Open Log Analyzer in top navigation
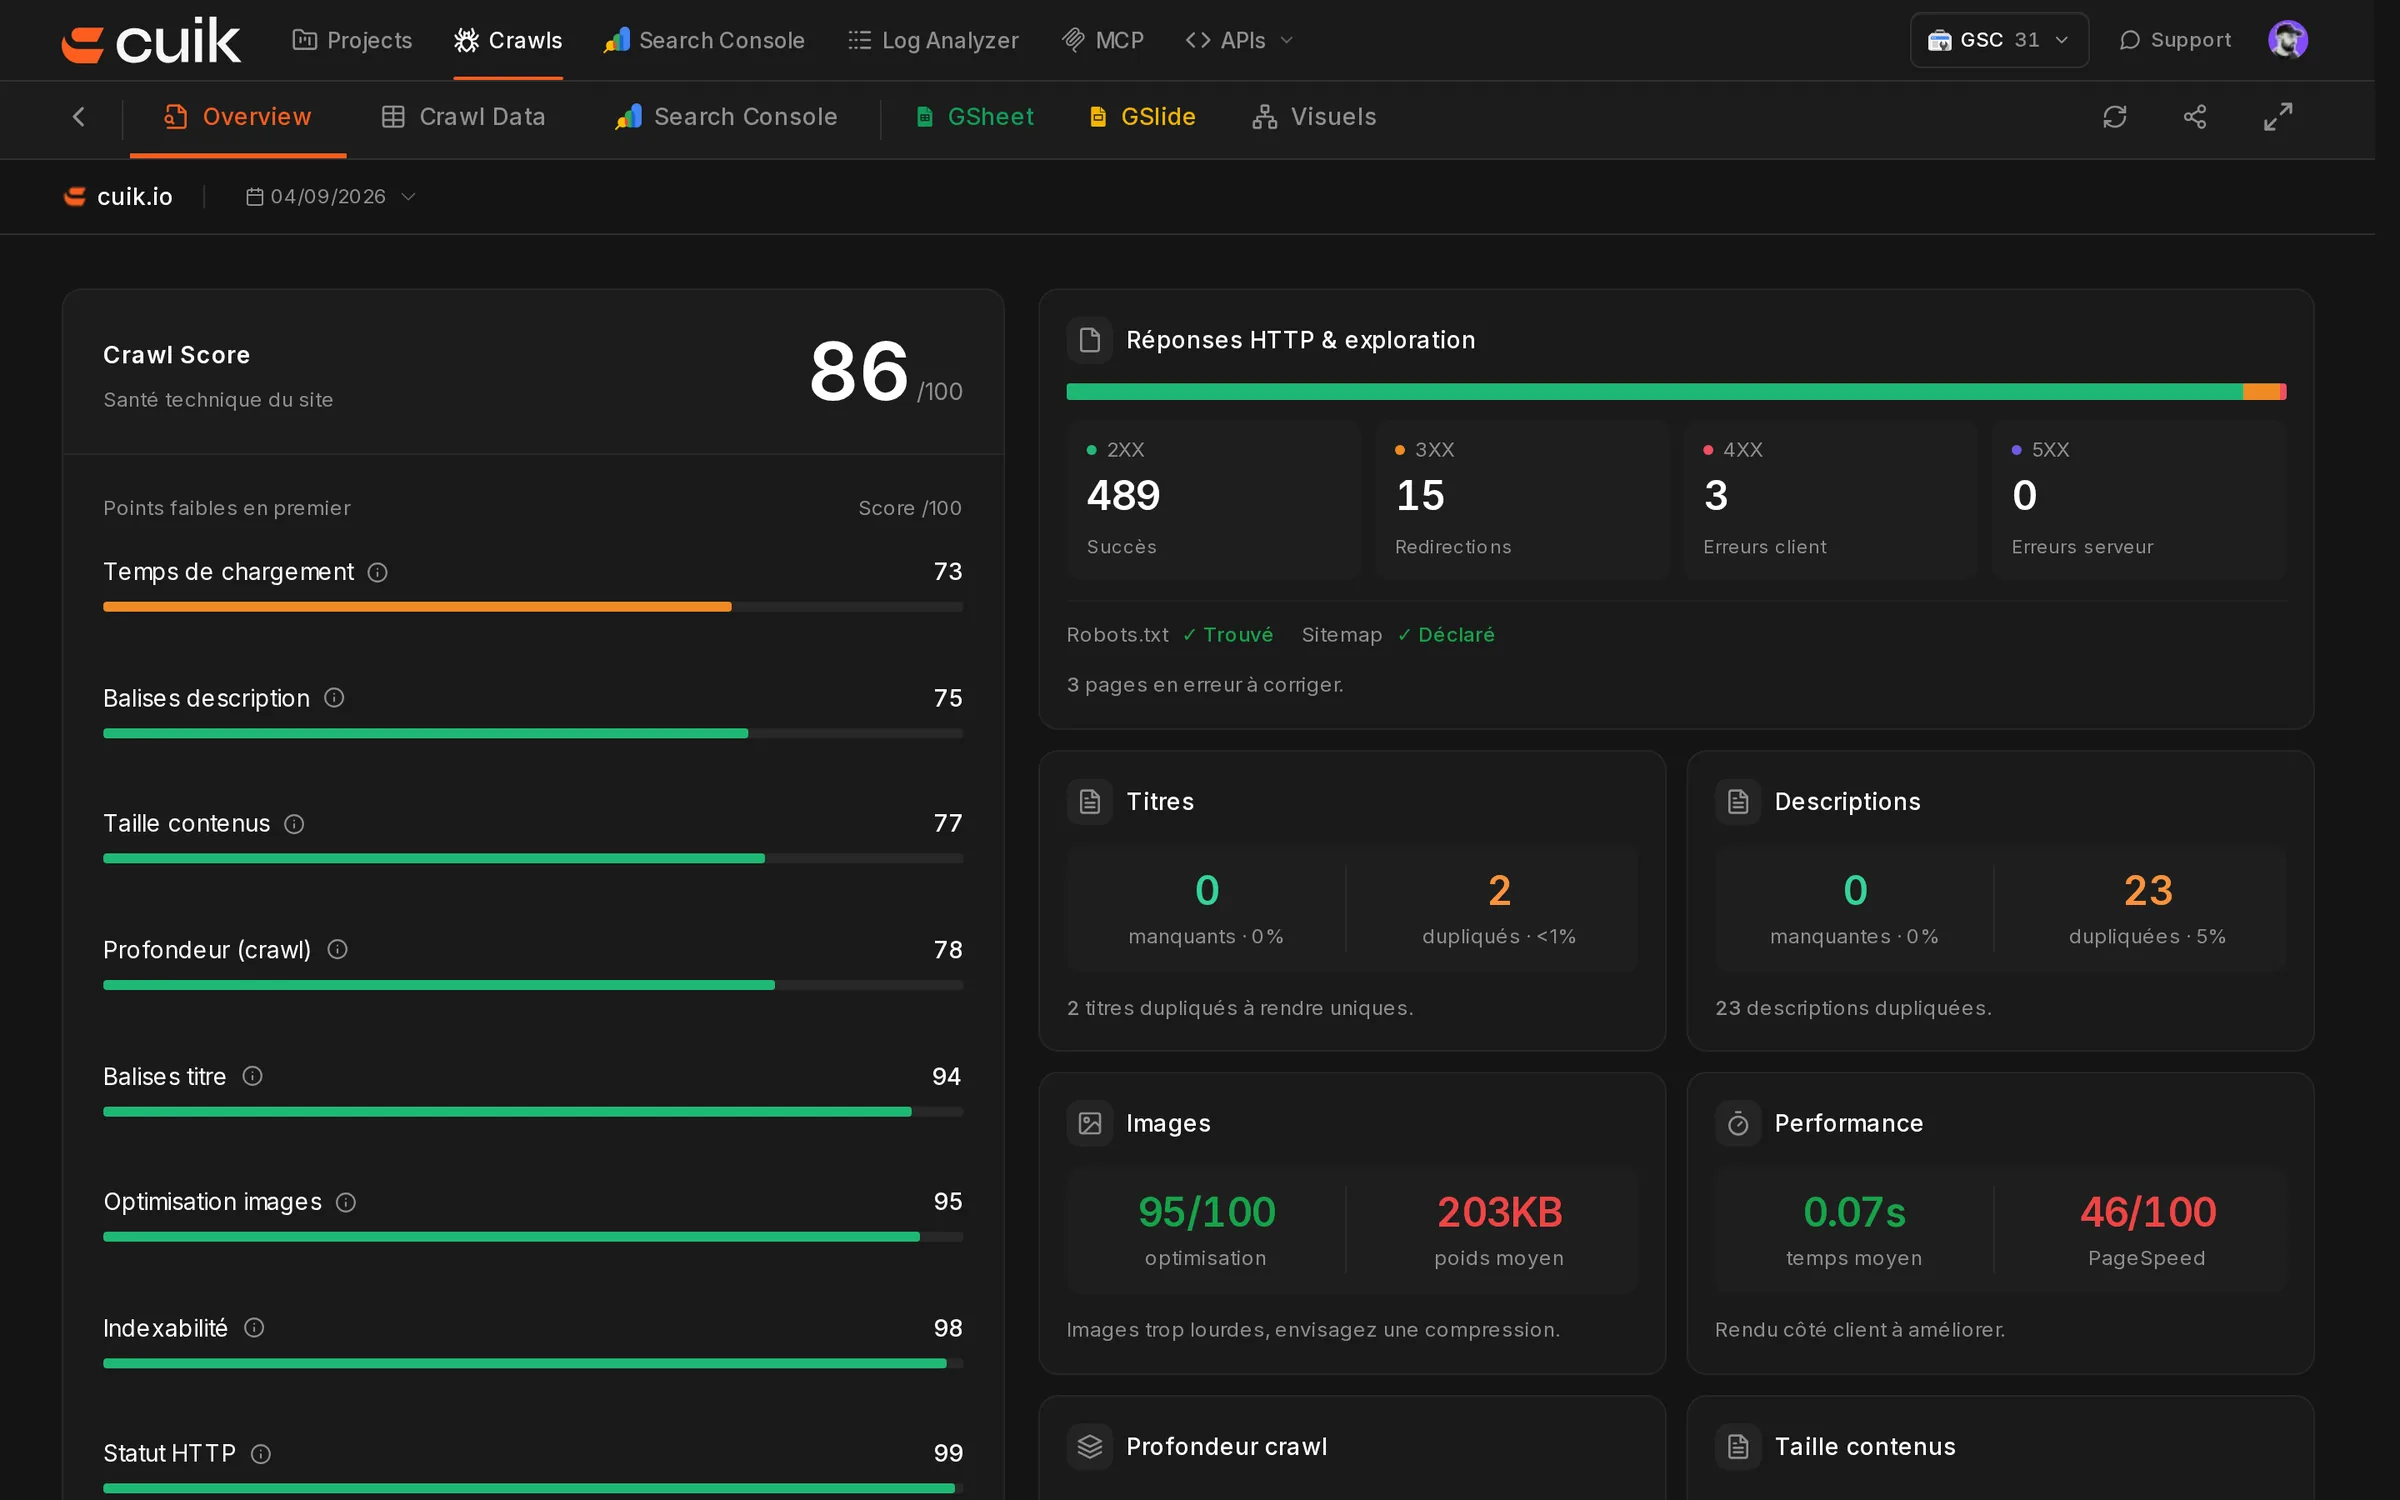 click(933, 40)
